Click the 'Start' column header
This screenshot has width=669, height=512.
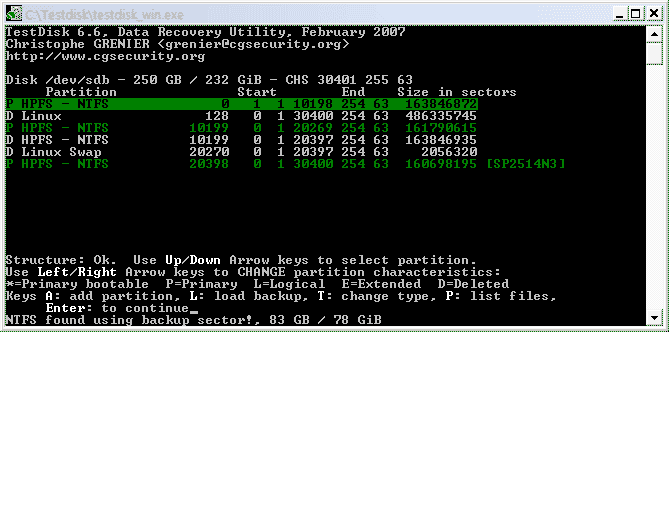[x=257, y=92]
